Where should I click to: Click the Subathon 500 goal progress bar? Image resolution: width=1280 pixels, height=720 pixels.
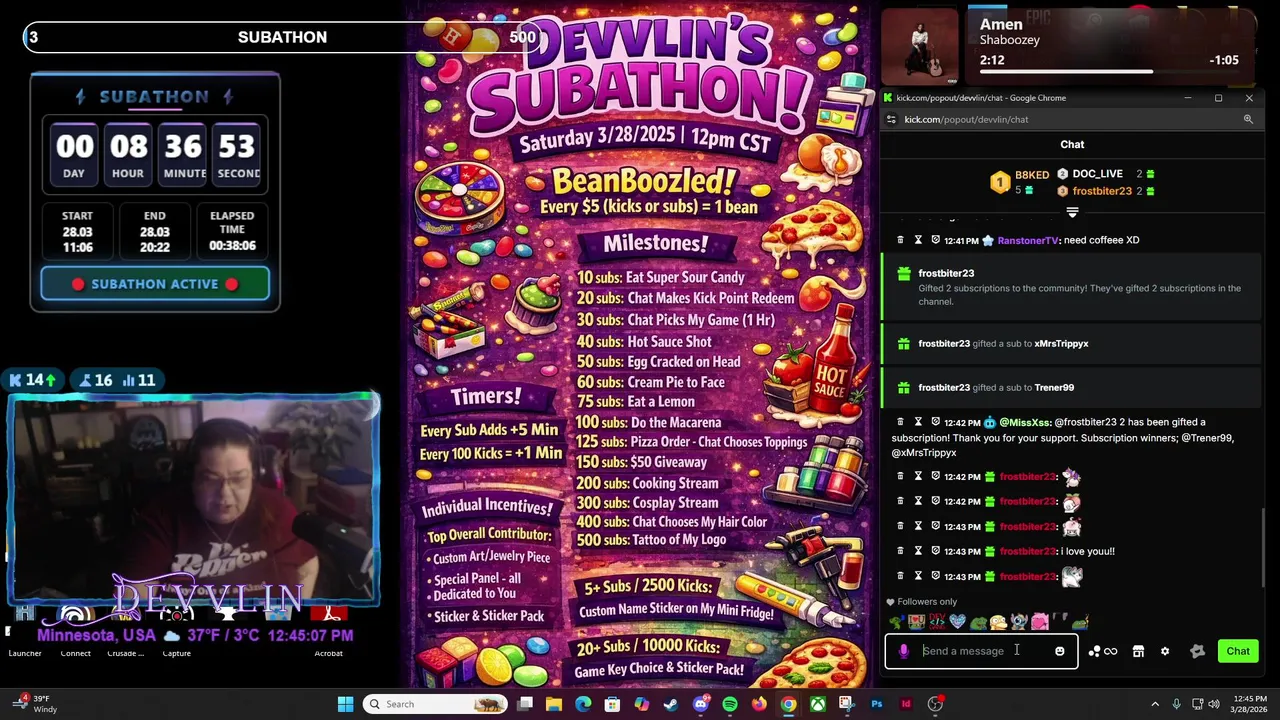[283, 37]
